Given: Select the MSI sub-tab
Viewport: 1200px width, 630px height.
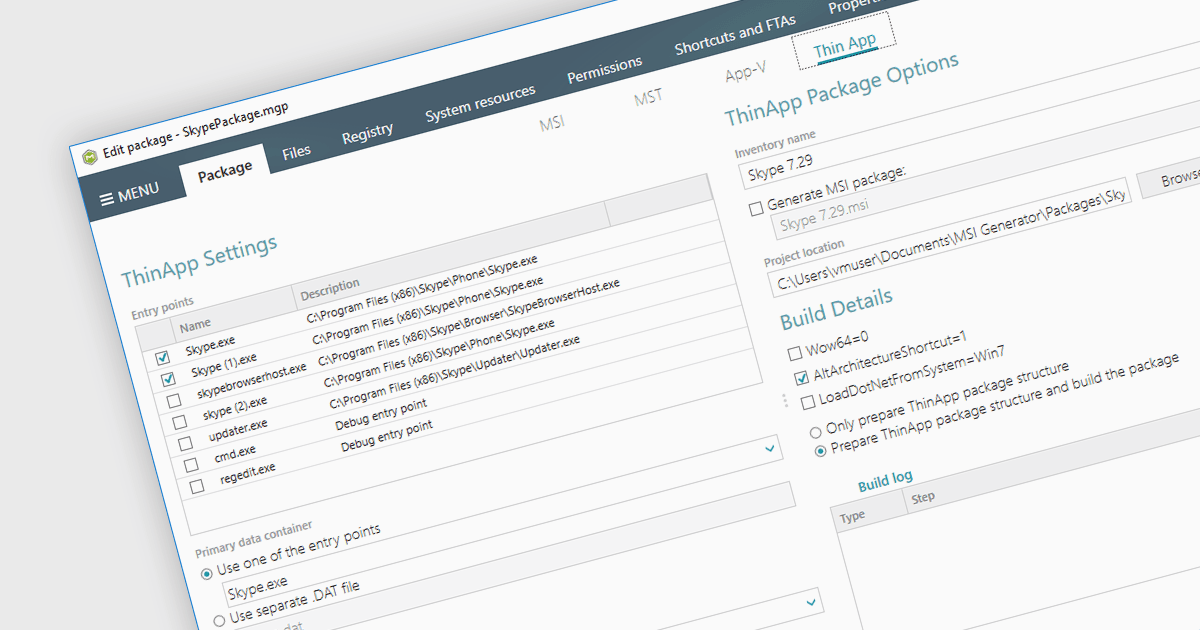Looking at the screenshot, I should [x=553, y=123].
